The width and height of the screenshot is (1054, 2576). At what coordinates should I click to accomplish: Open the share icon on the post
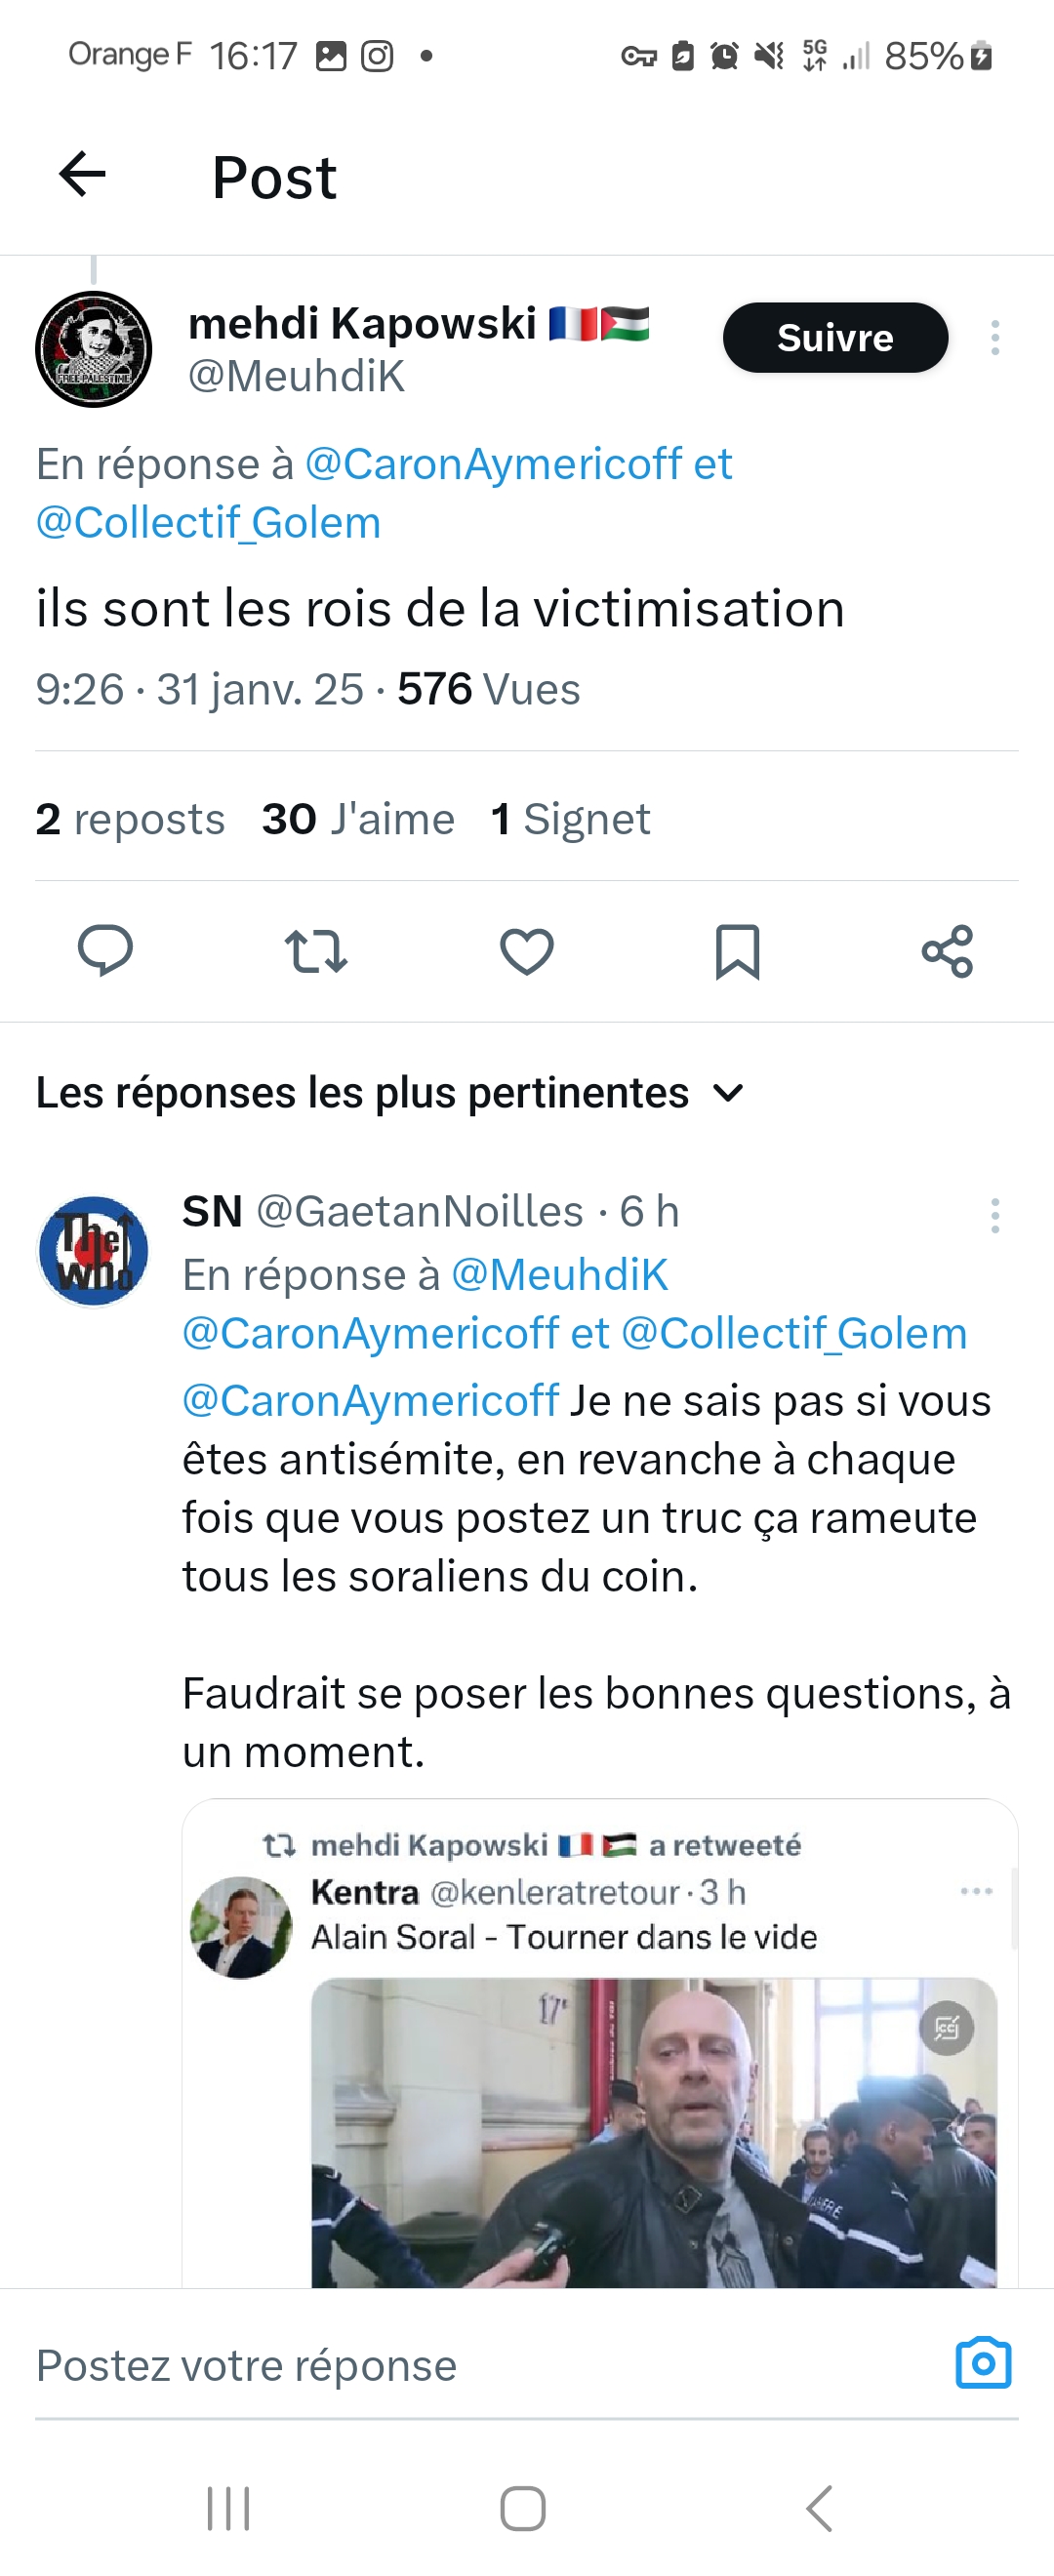coord(947,950)
